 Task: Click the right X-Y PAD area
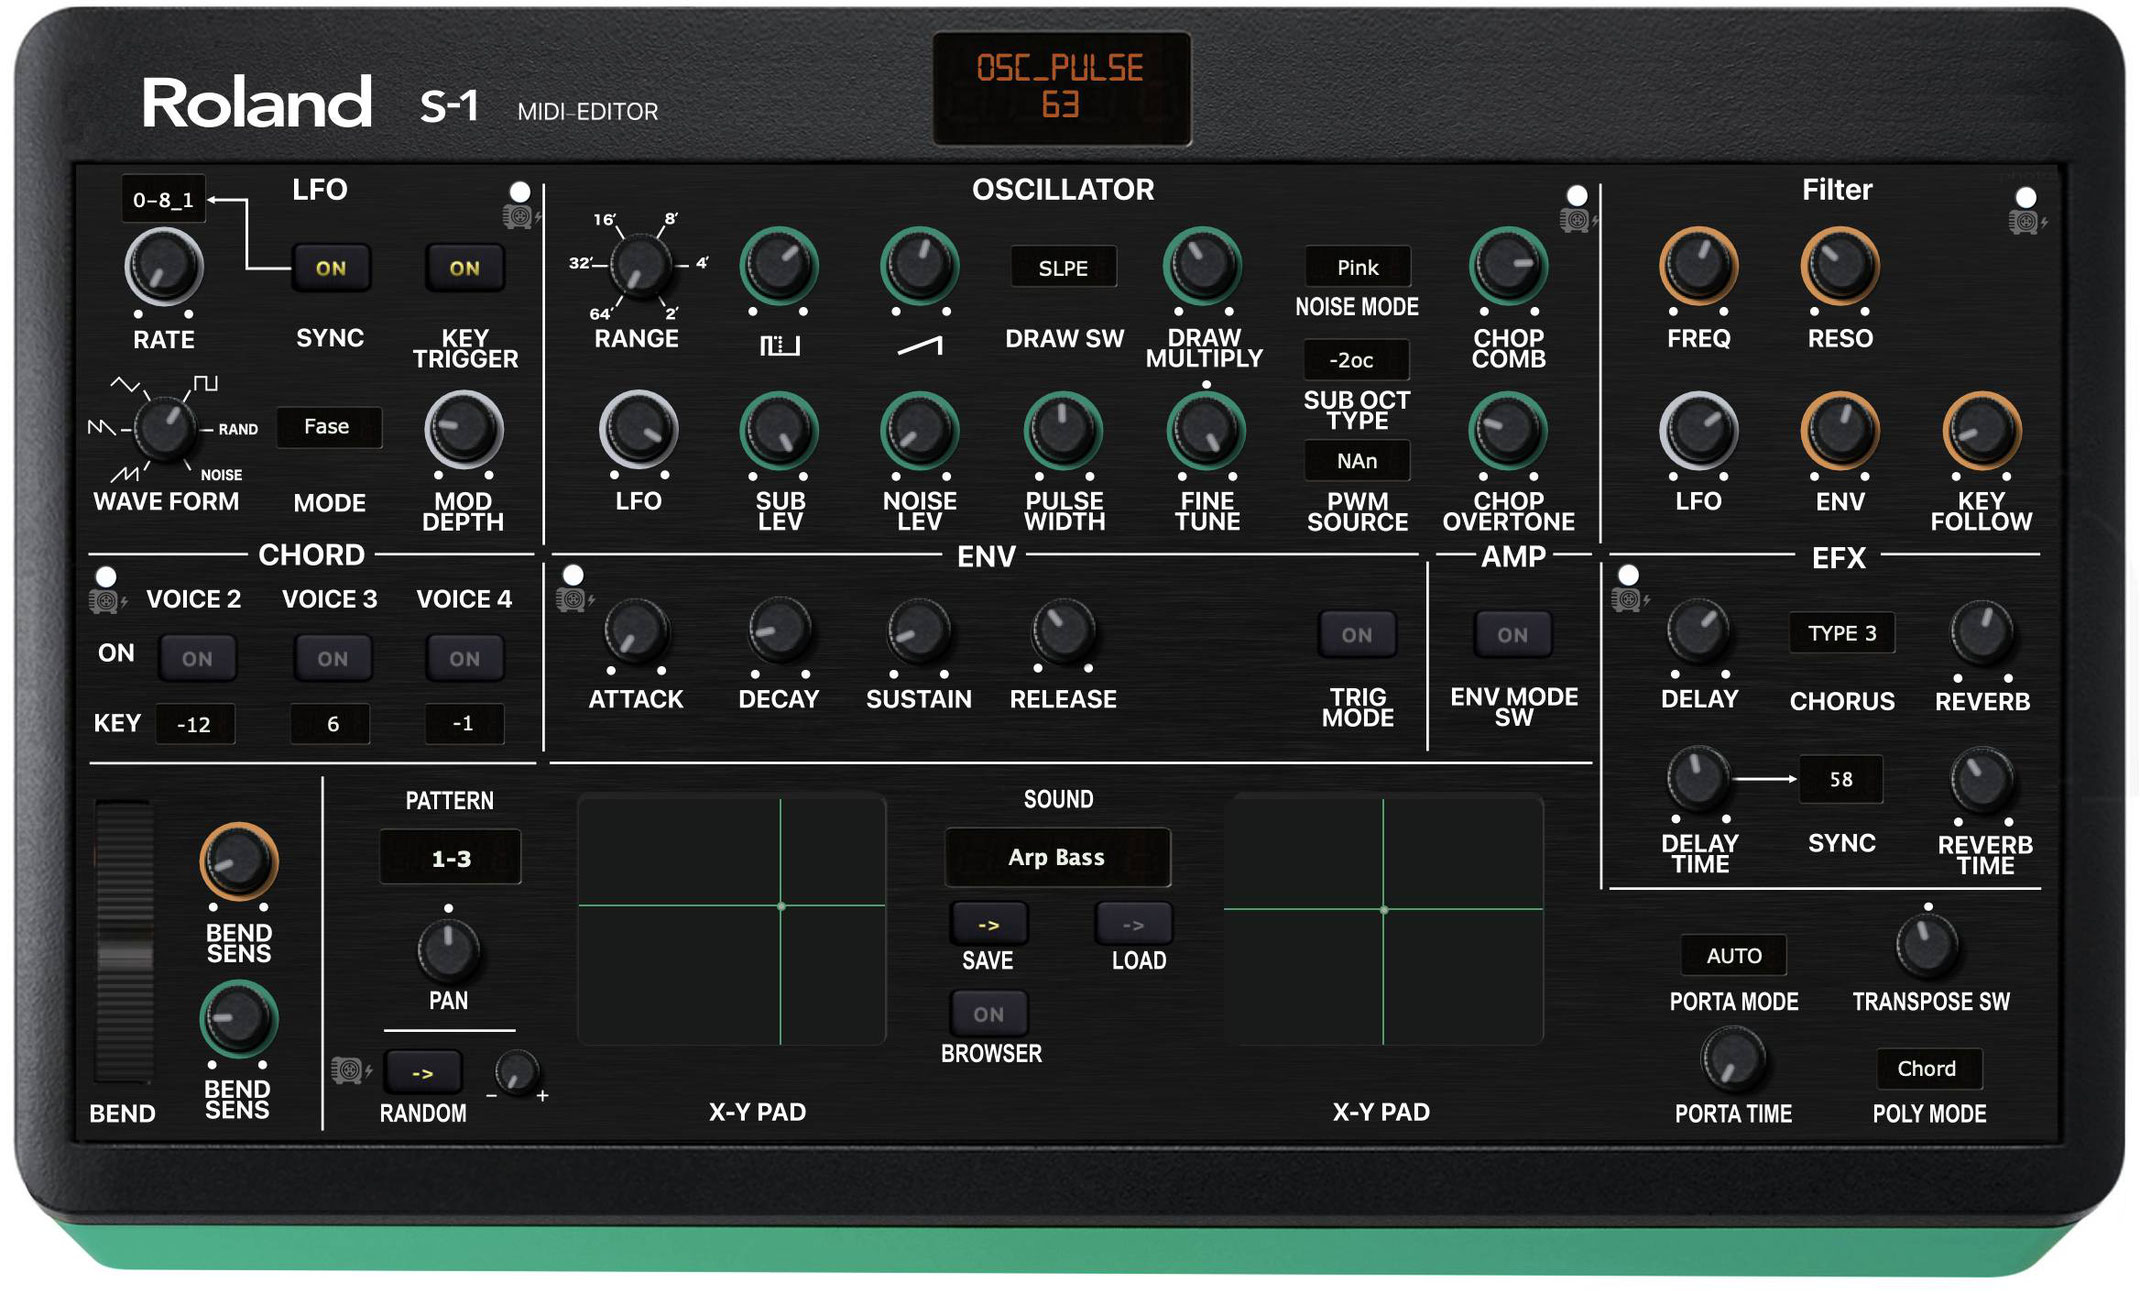point(1384,920)
